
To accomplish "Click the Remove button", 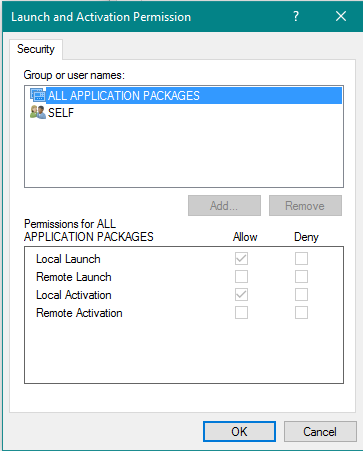I will coord(305,205).
